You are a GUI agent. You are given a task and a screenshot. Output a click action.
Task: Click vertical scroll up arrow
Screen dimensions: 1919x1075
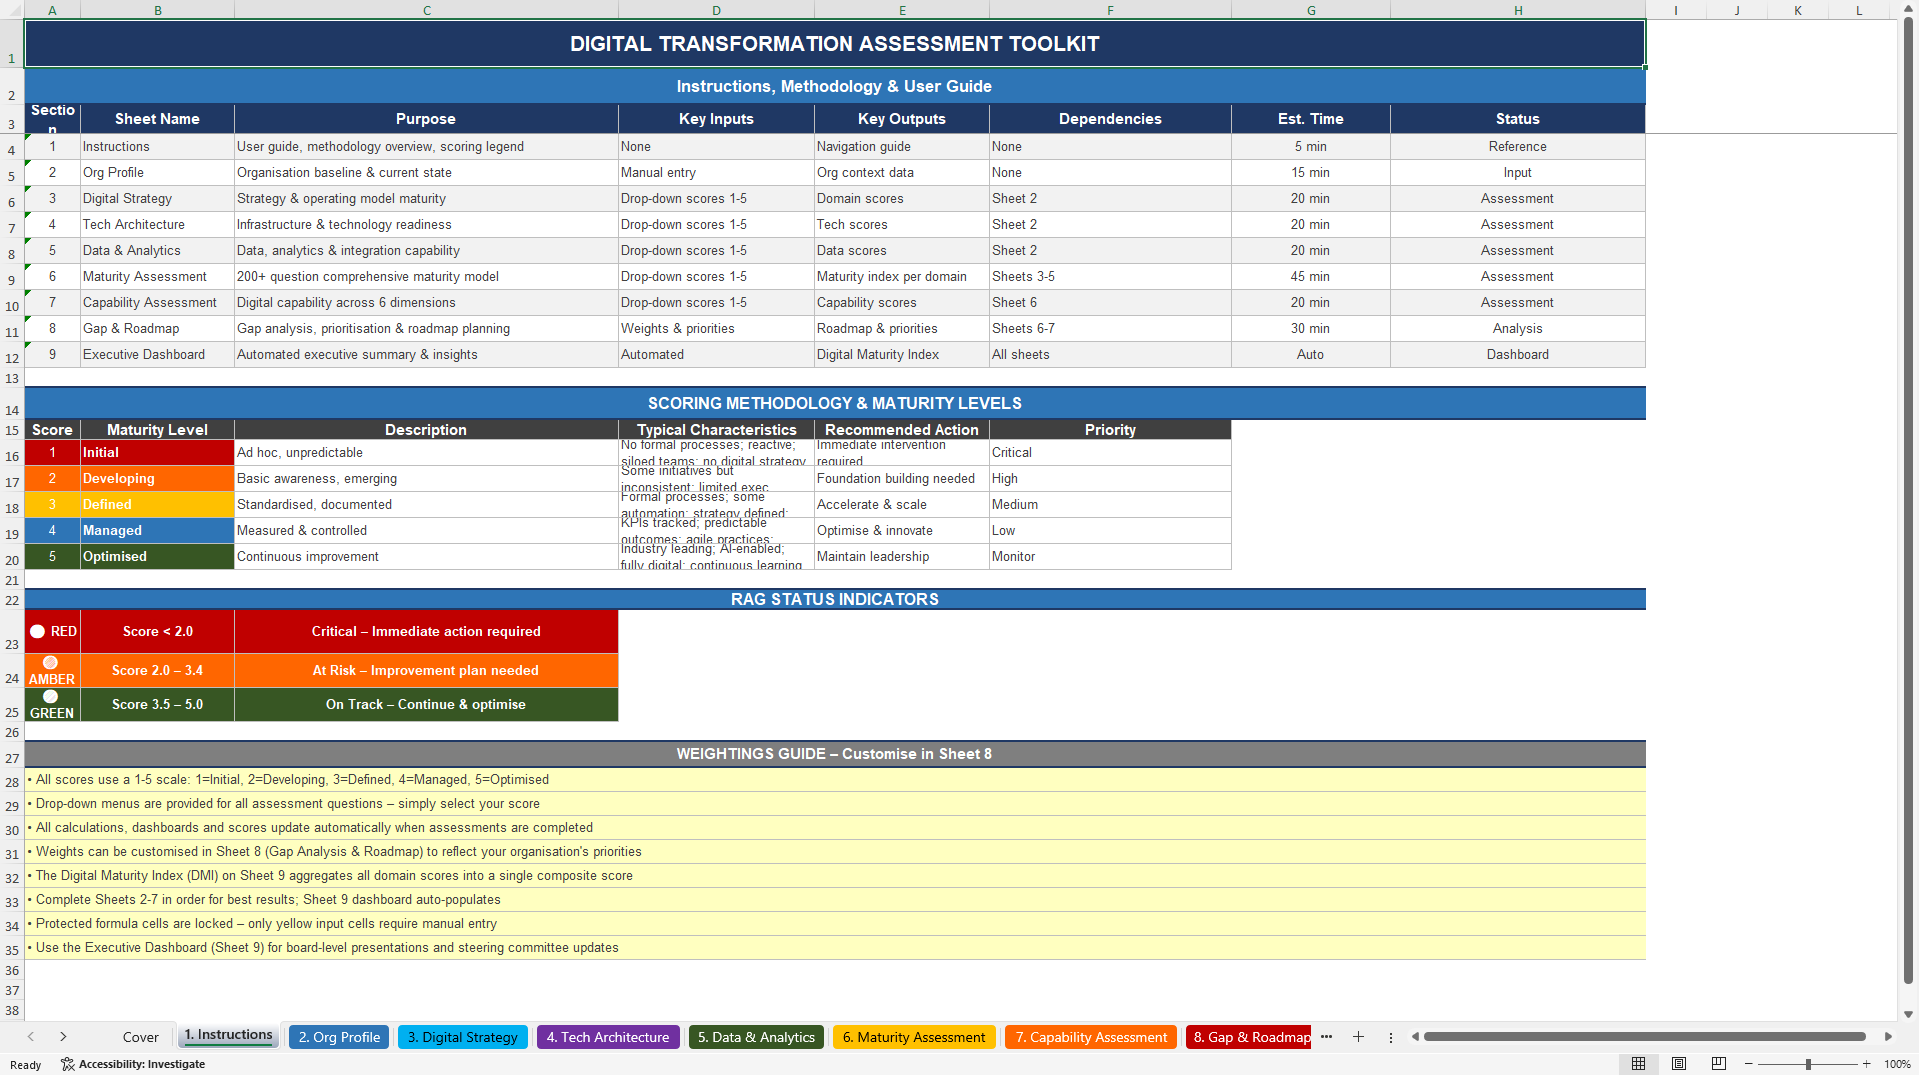click(1908, 10)
